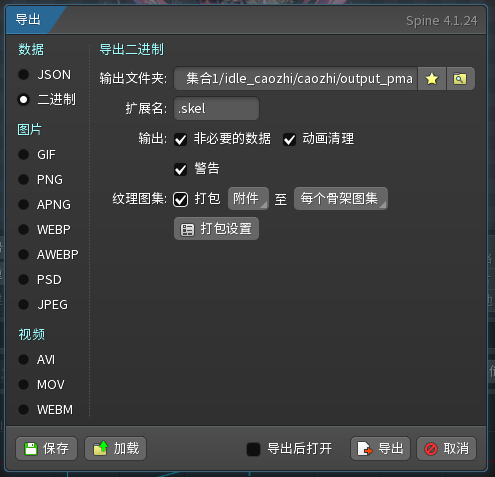Click the 纹理图集 label
This screenshot has height=477, width=495.
click(x=140, y=199)
